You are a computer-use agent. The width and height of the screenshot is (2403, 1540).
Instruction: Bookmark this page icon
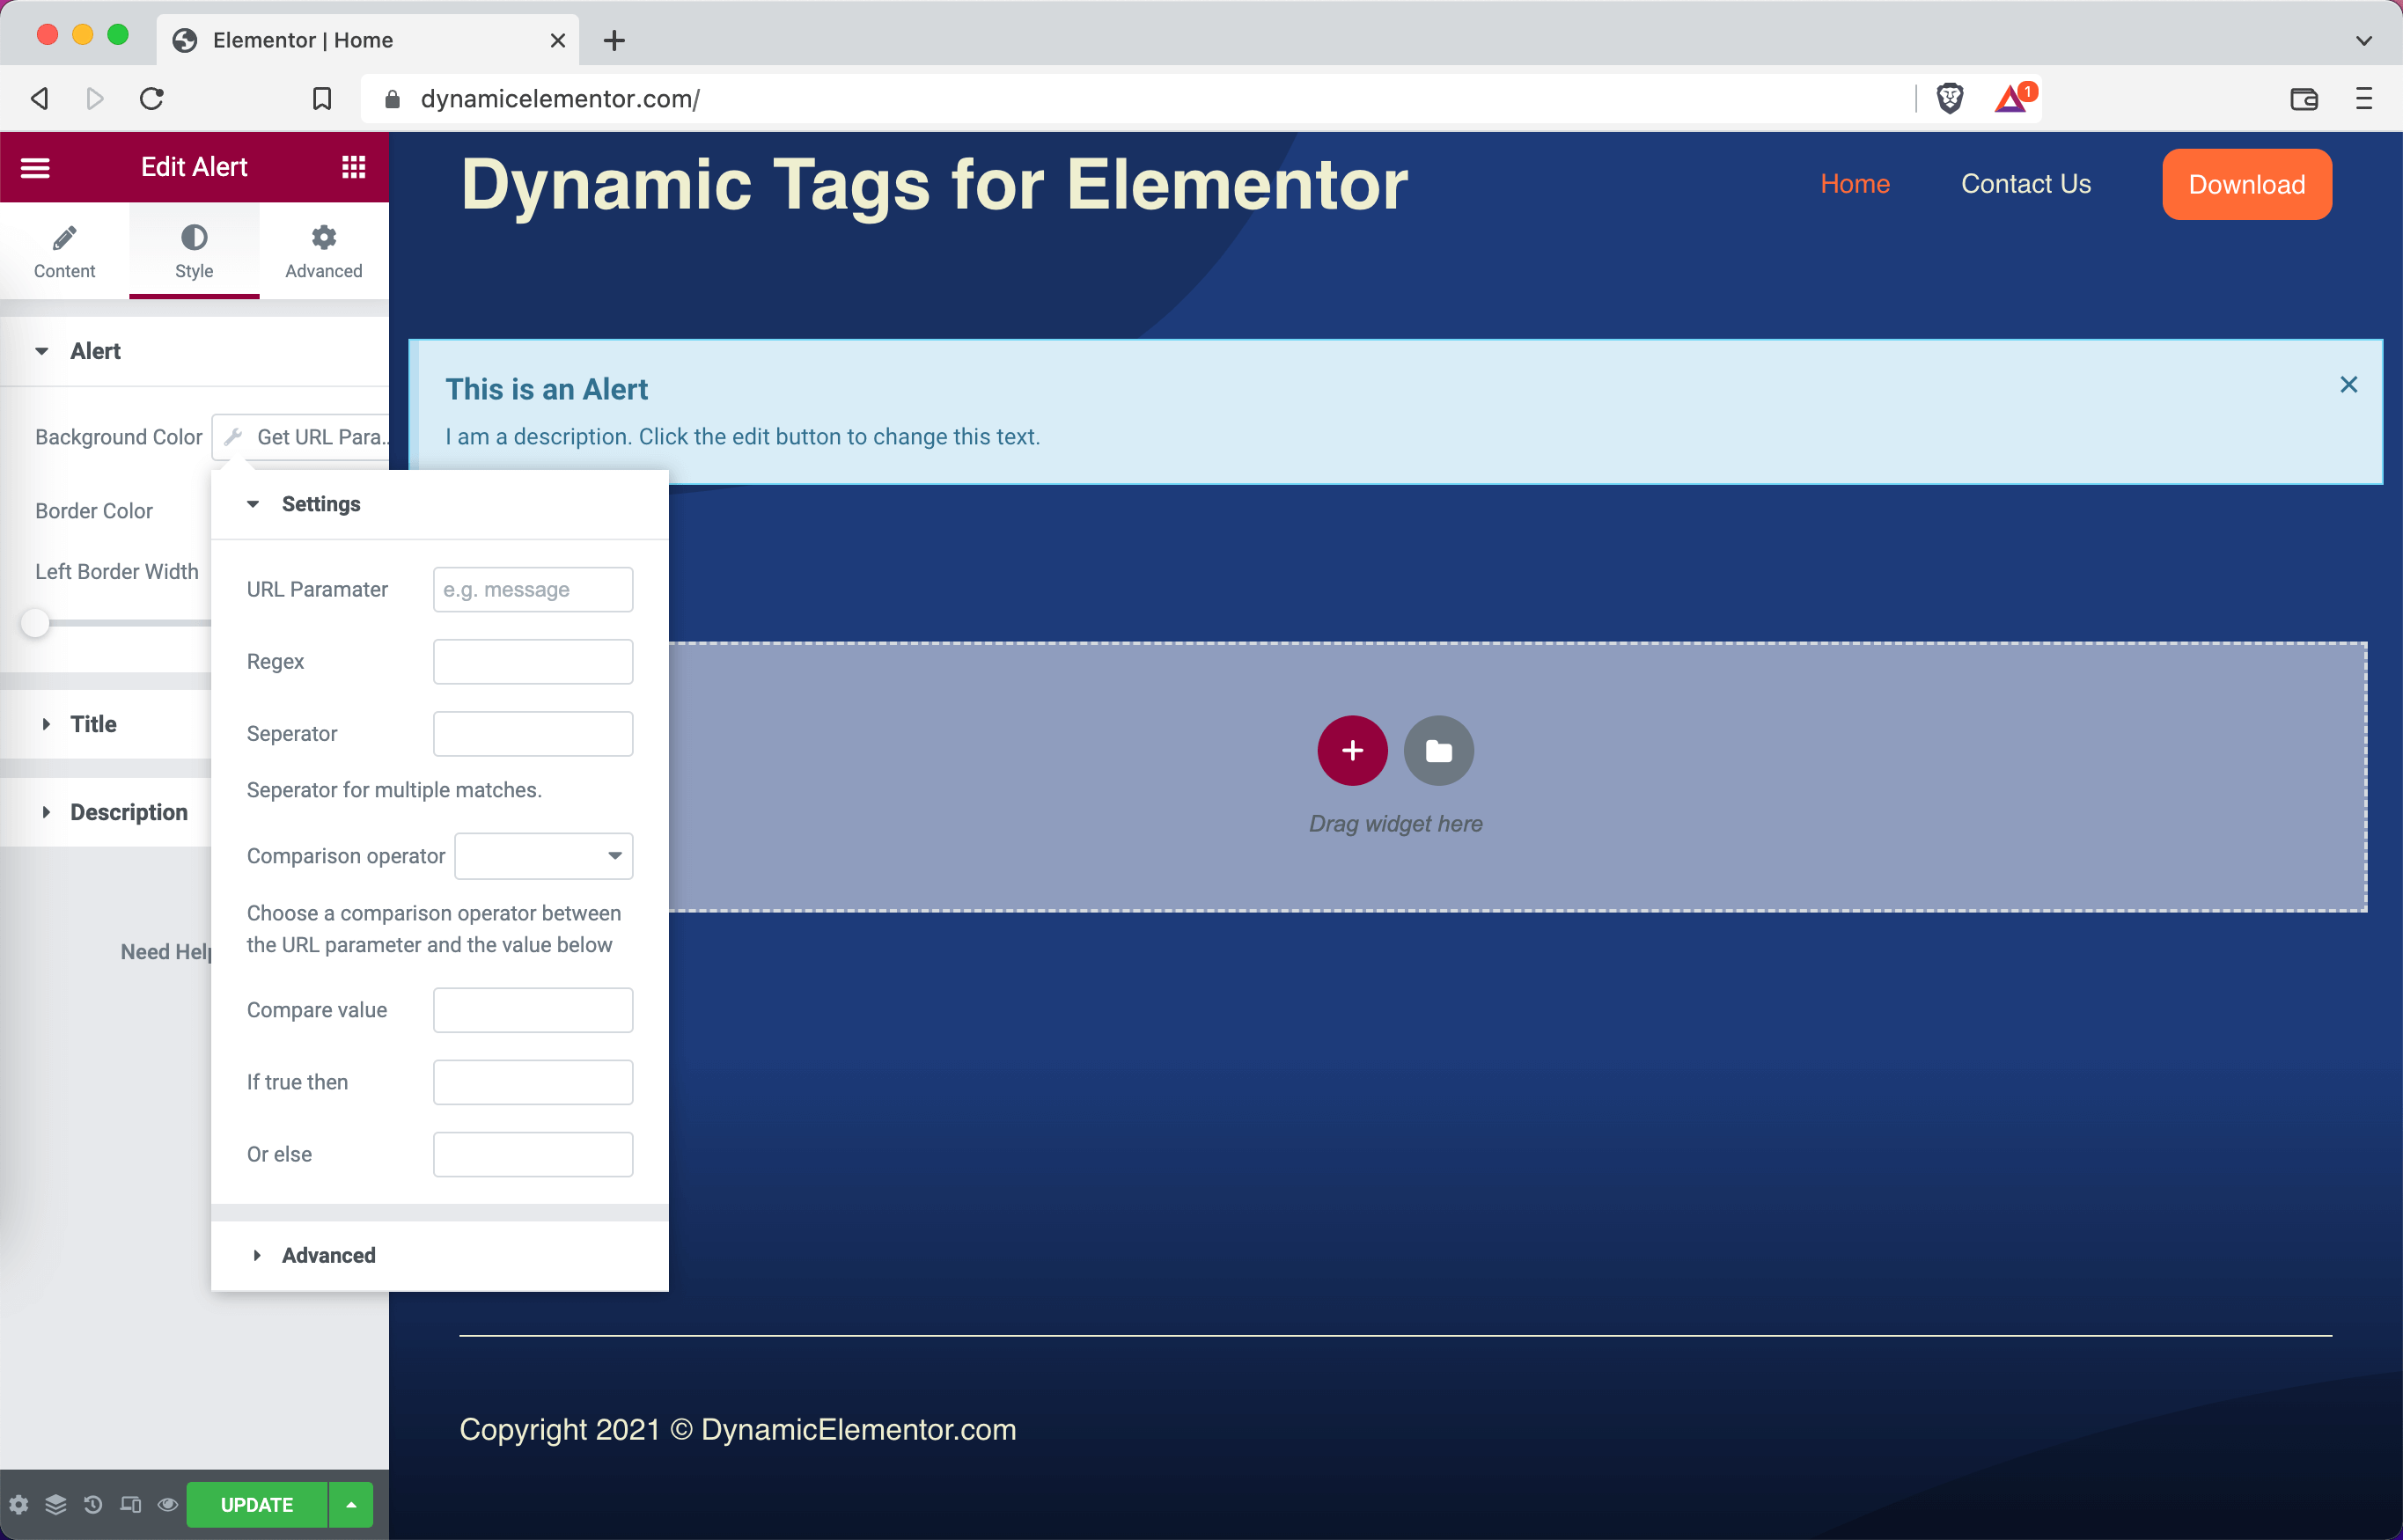(x=321, y=98)
